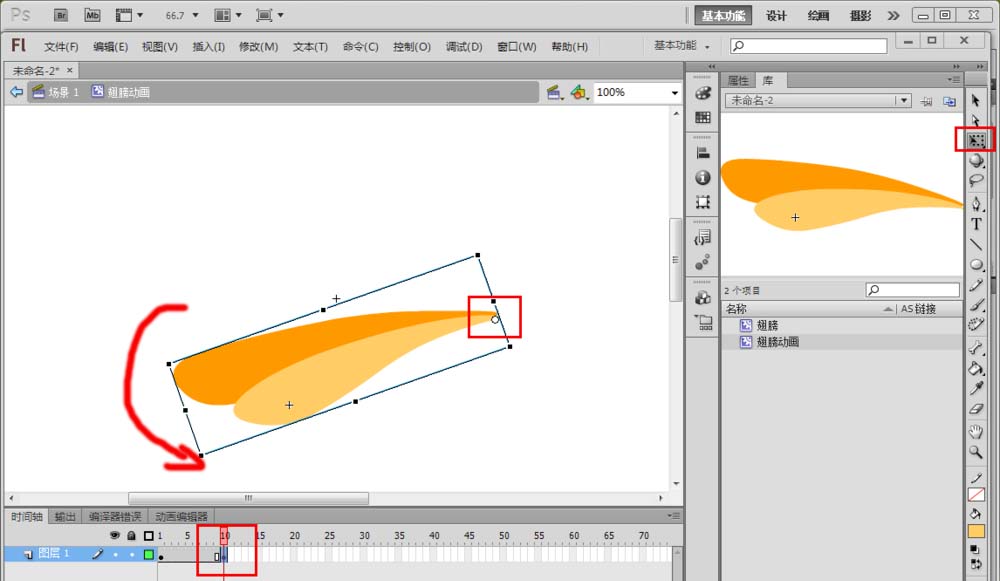Open the 文件(F) menu
This screenshot has width=1000, height=581.
pos(61,47)
